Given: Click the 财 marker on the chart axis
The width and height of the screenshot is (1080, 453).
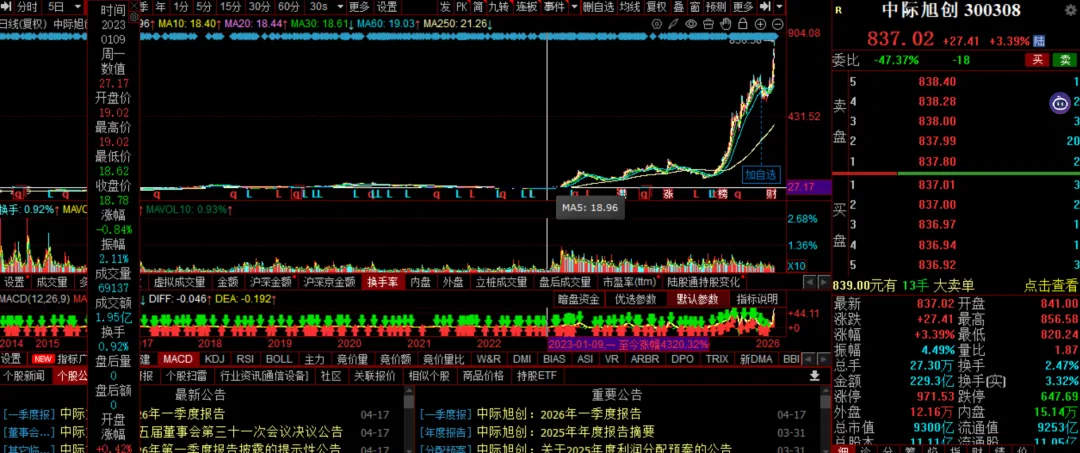Looking at the screenshot, I should coord(772,194).
